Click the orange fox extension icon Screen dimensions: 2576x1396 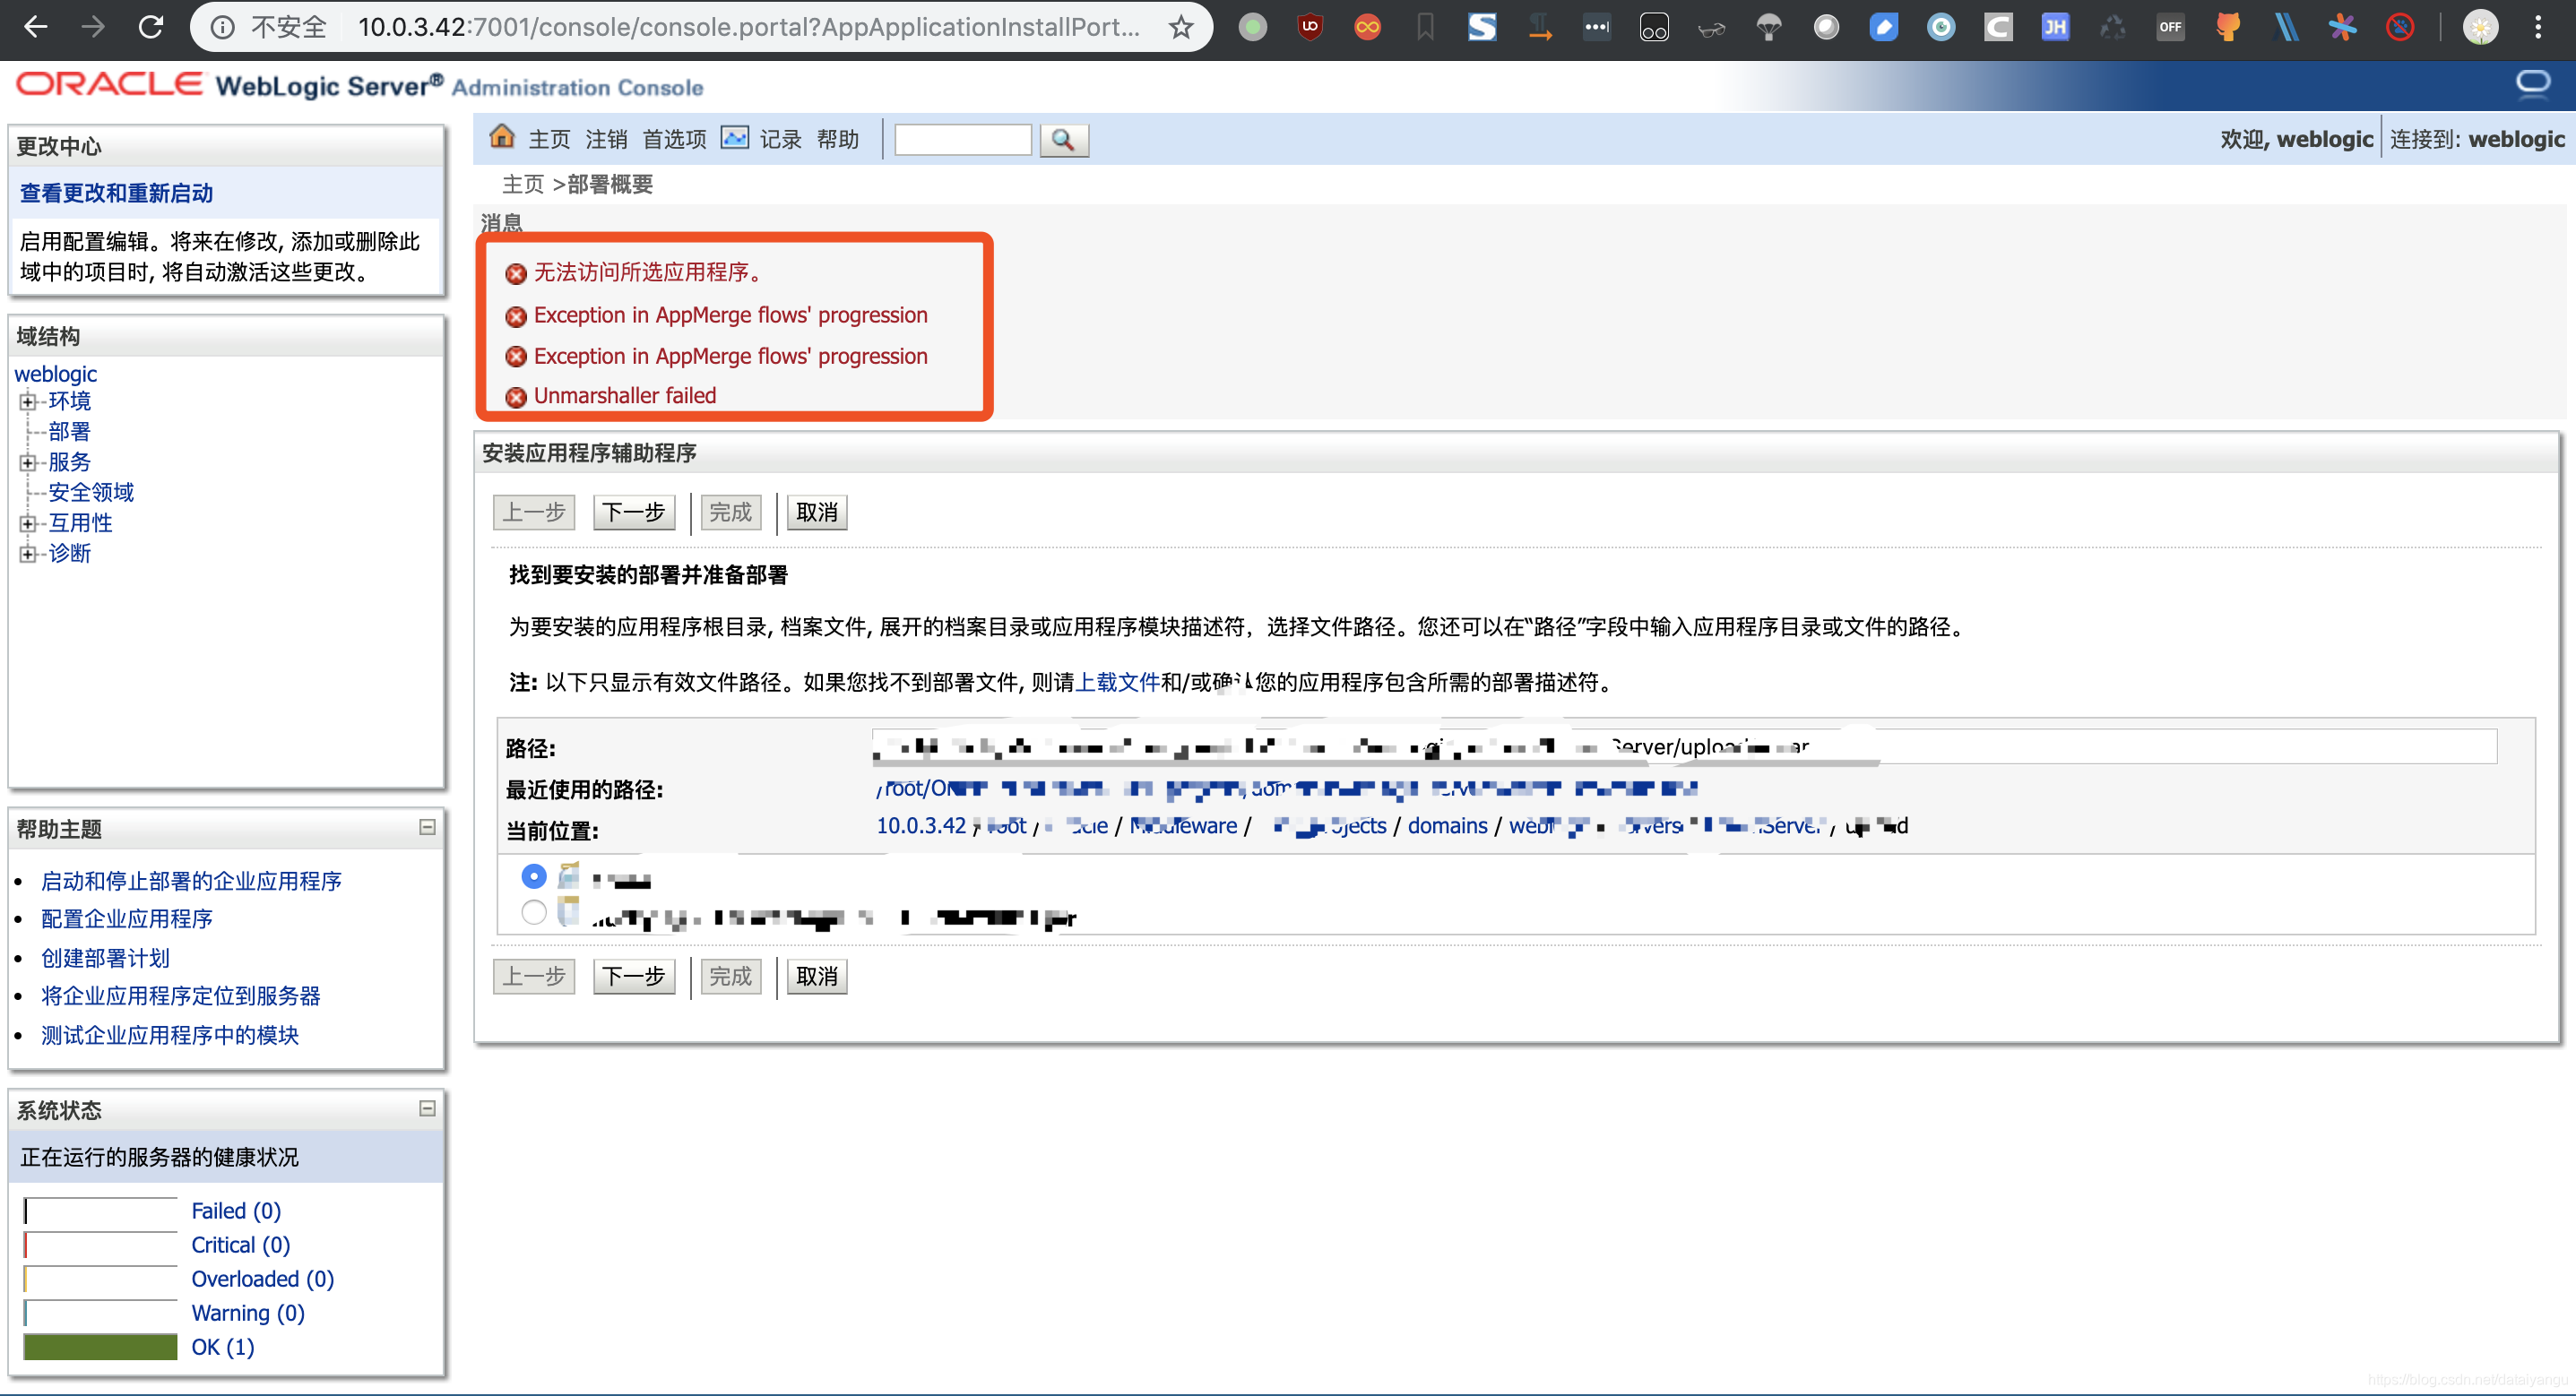pos(2227,27)
